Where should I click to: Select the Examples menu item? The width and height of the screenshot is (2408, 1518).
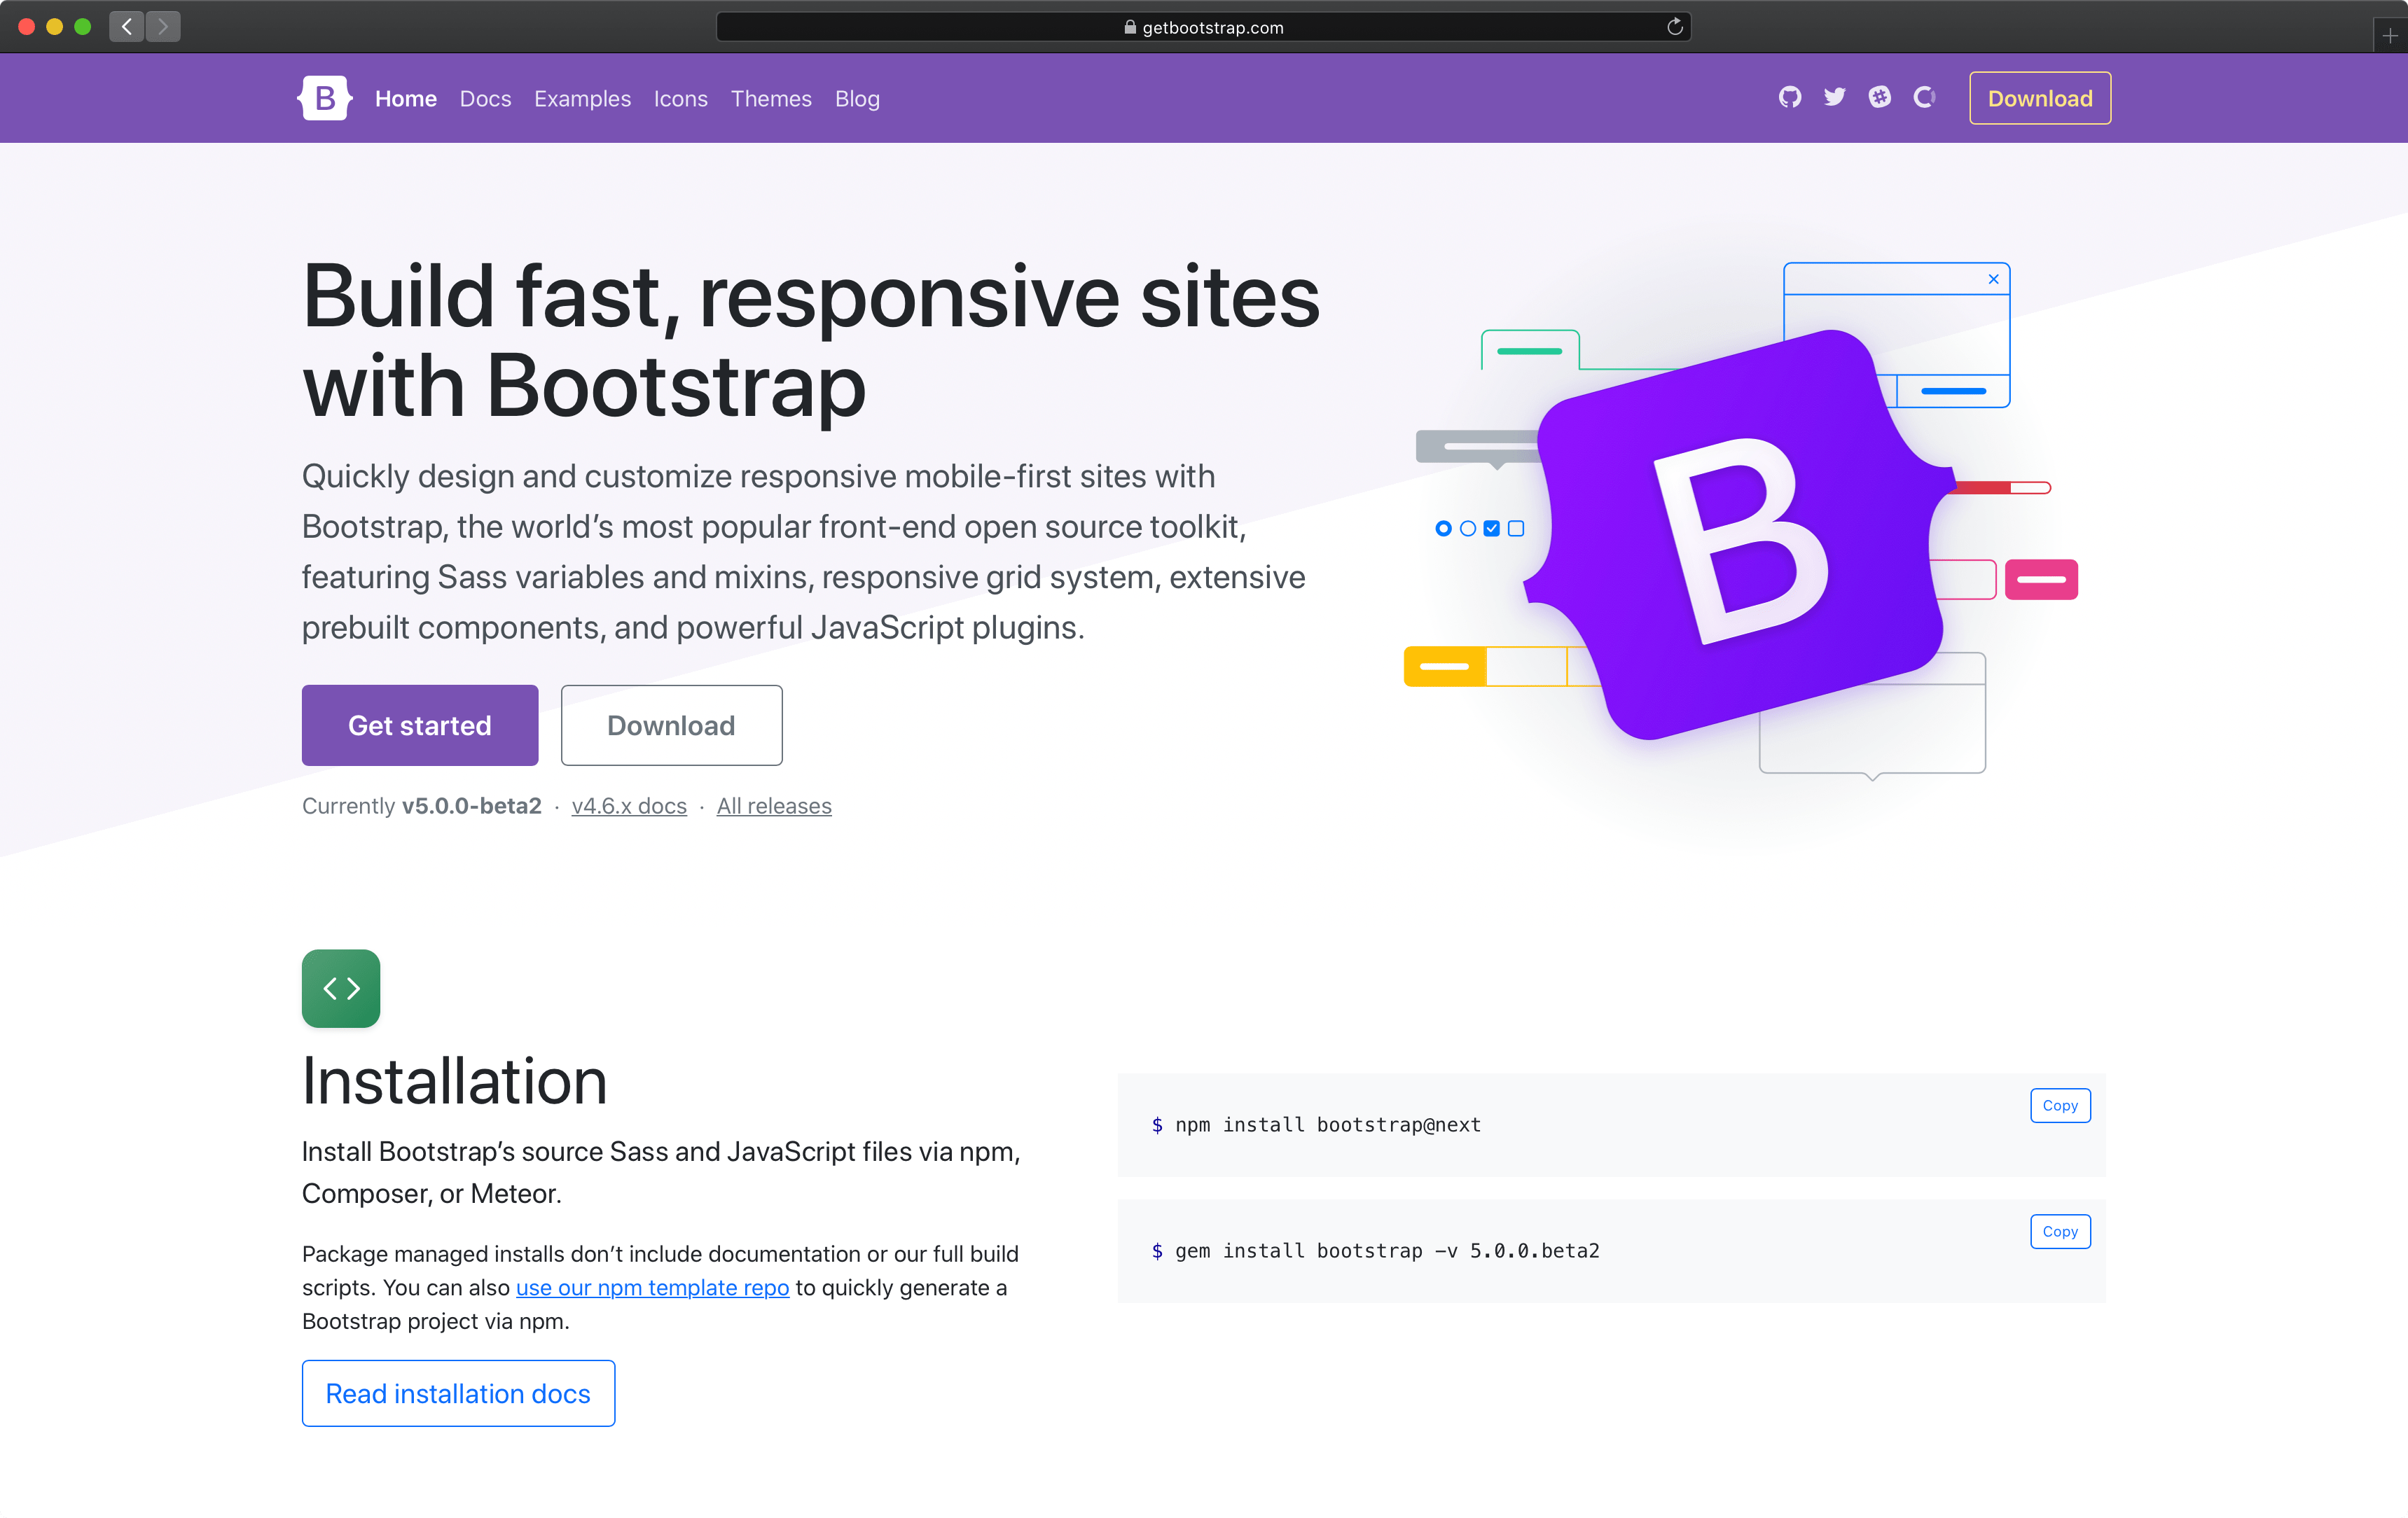582,98
